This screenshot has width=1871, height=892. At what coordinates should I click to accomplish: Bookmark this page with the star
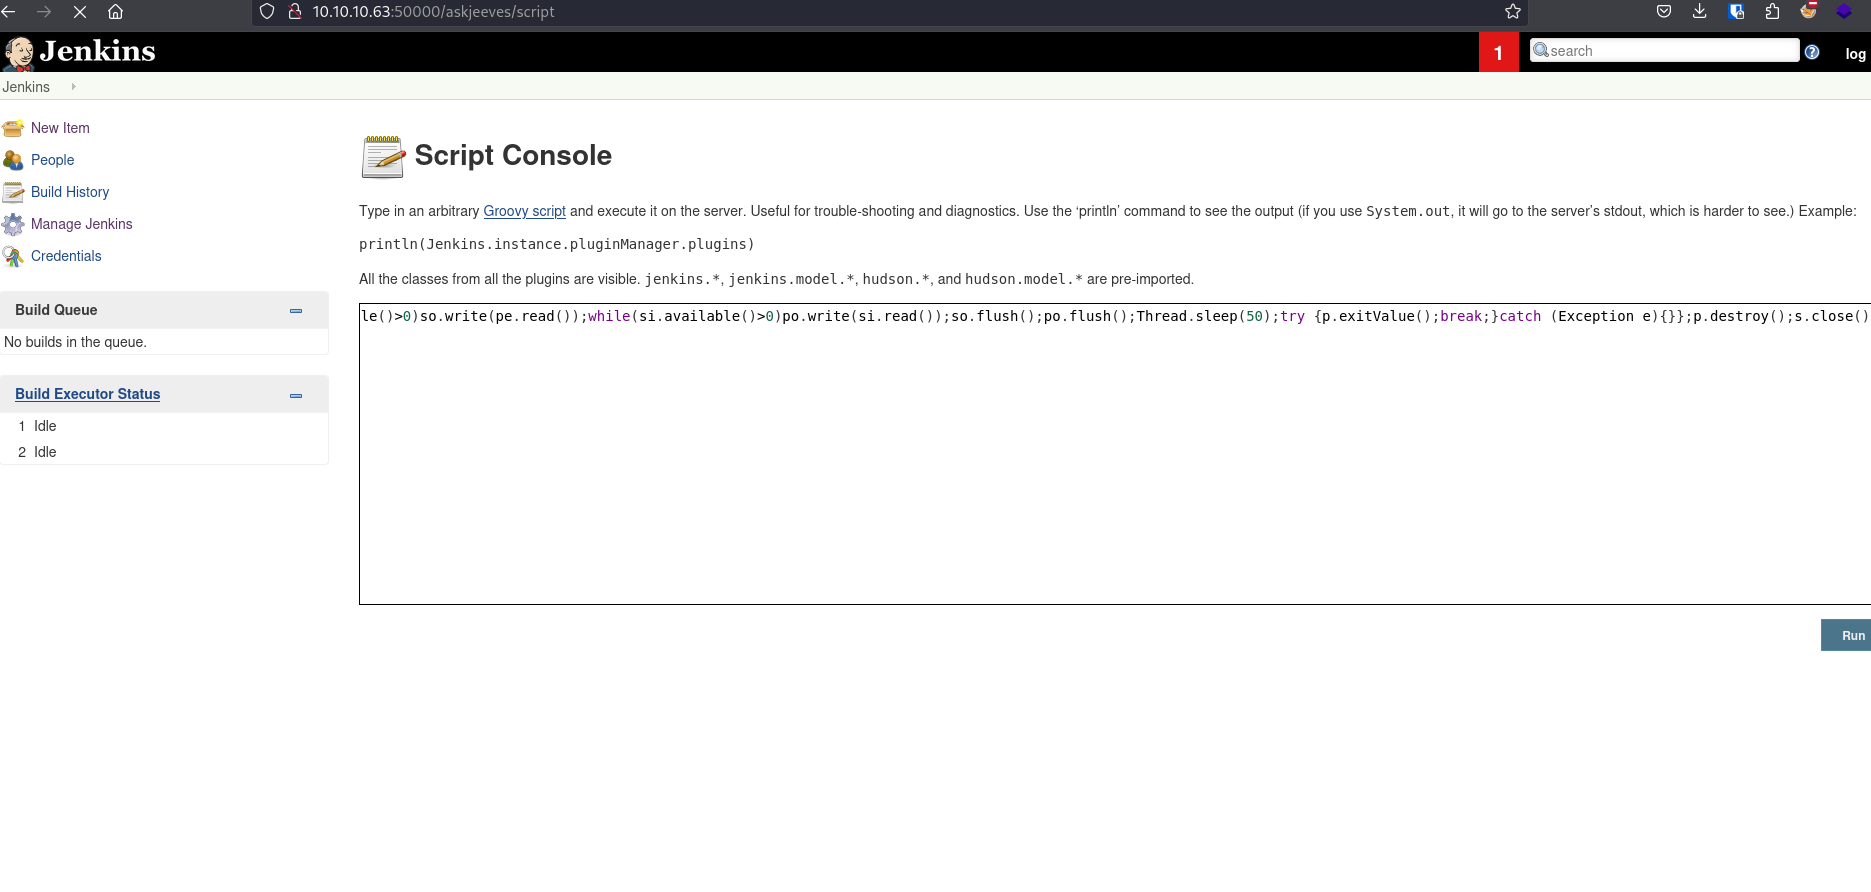pos(1513,12)
